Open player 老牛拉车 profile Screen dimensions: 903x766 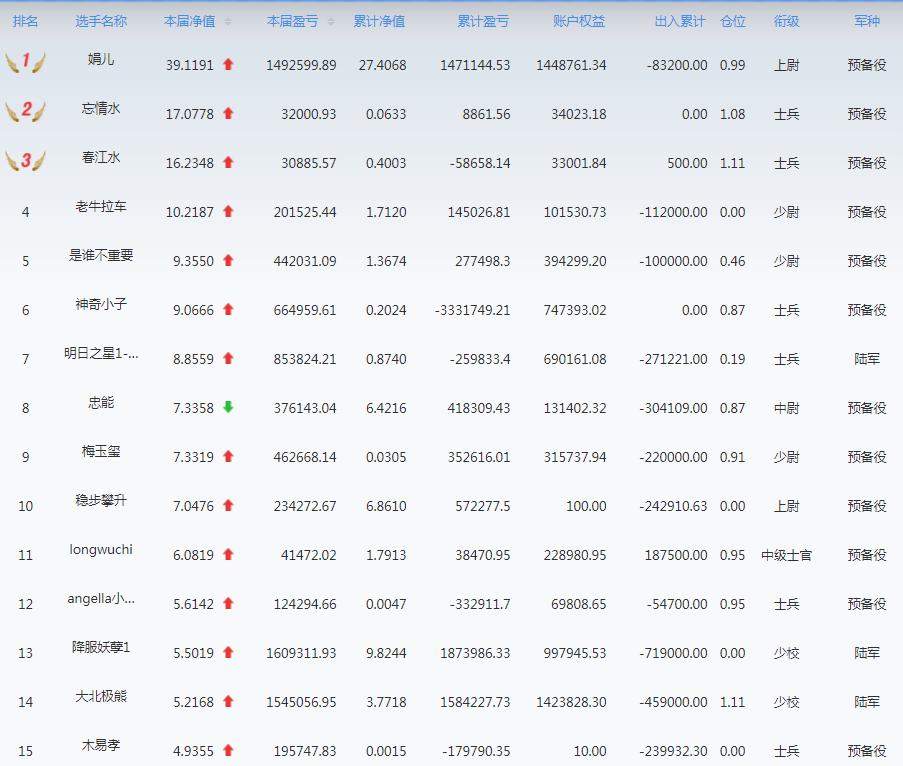(101, 206)
